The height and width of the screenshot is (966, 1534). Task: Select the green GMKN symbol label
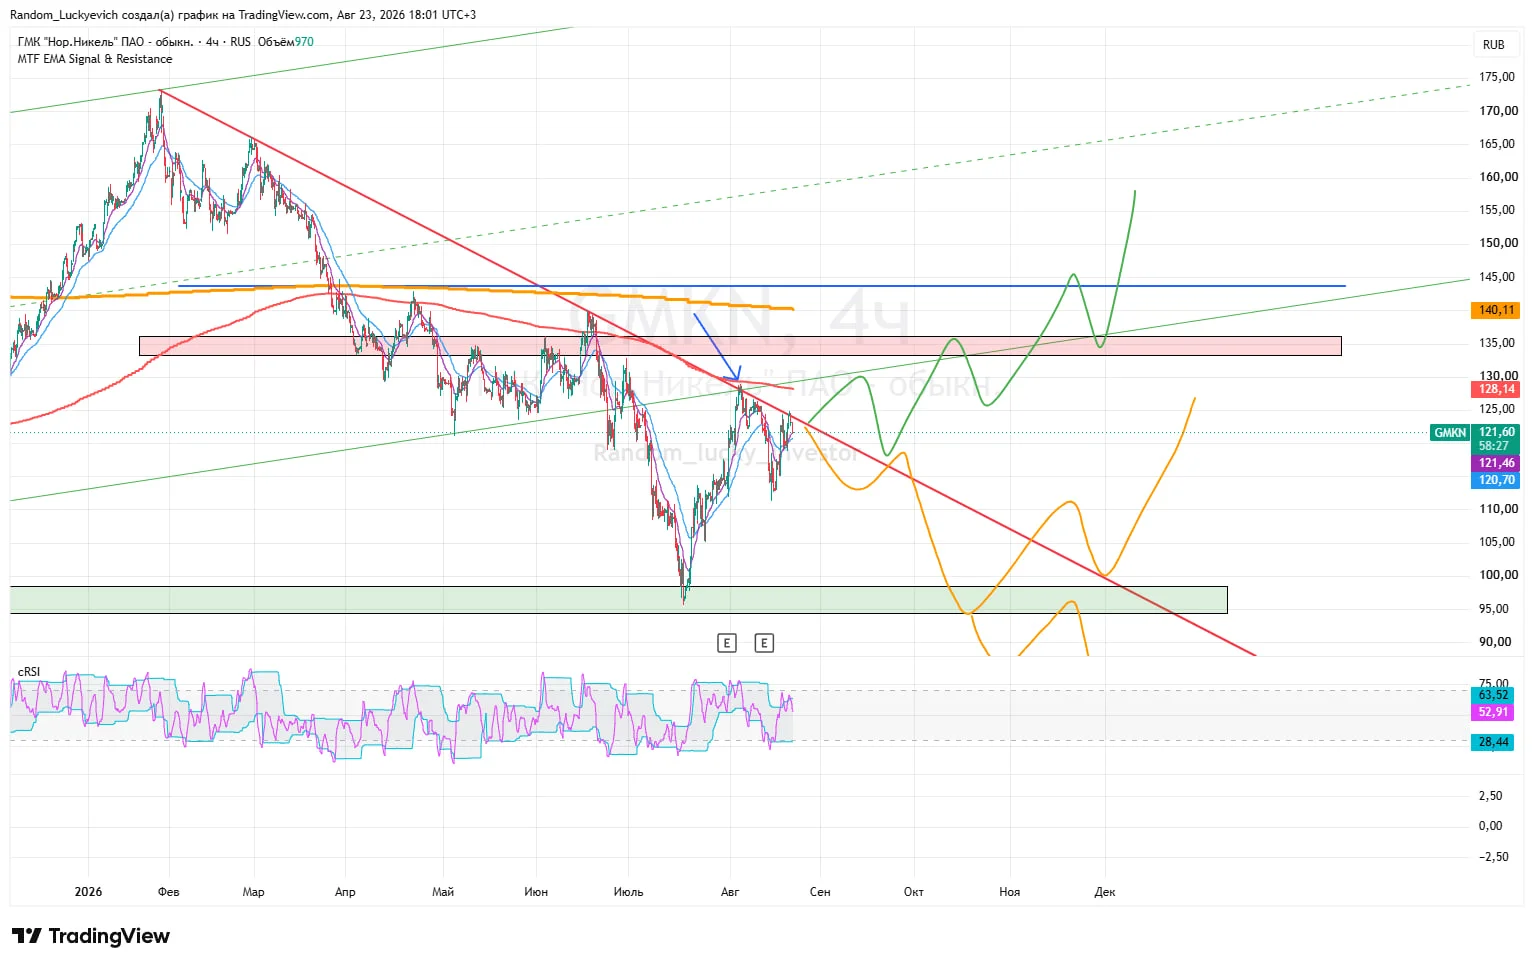[x=1450, y=433]
